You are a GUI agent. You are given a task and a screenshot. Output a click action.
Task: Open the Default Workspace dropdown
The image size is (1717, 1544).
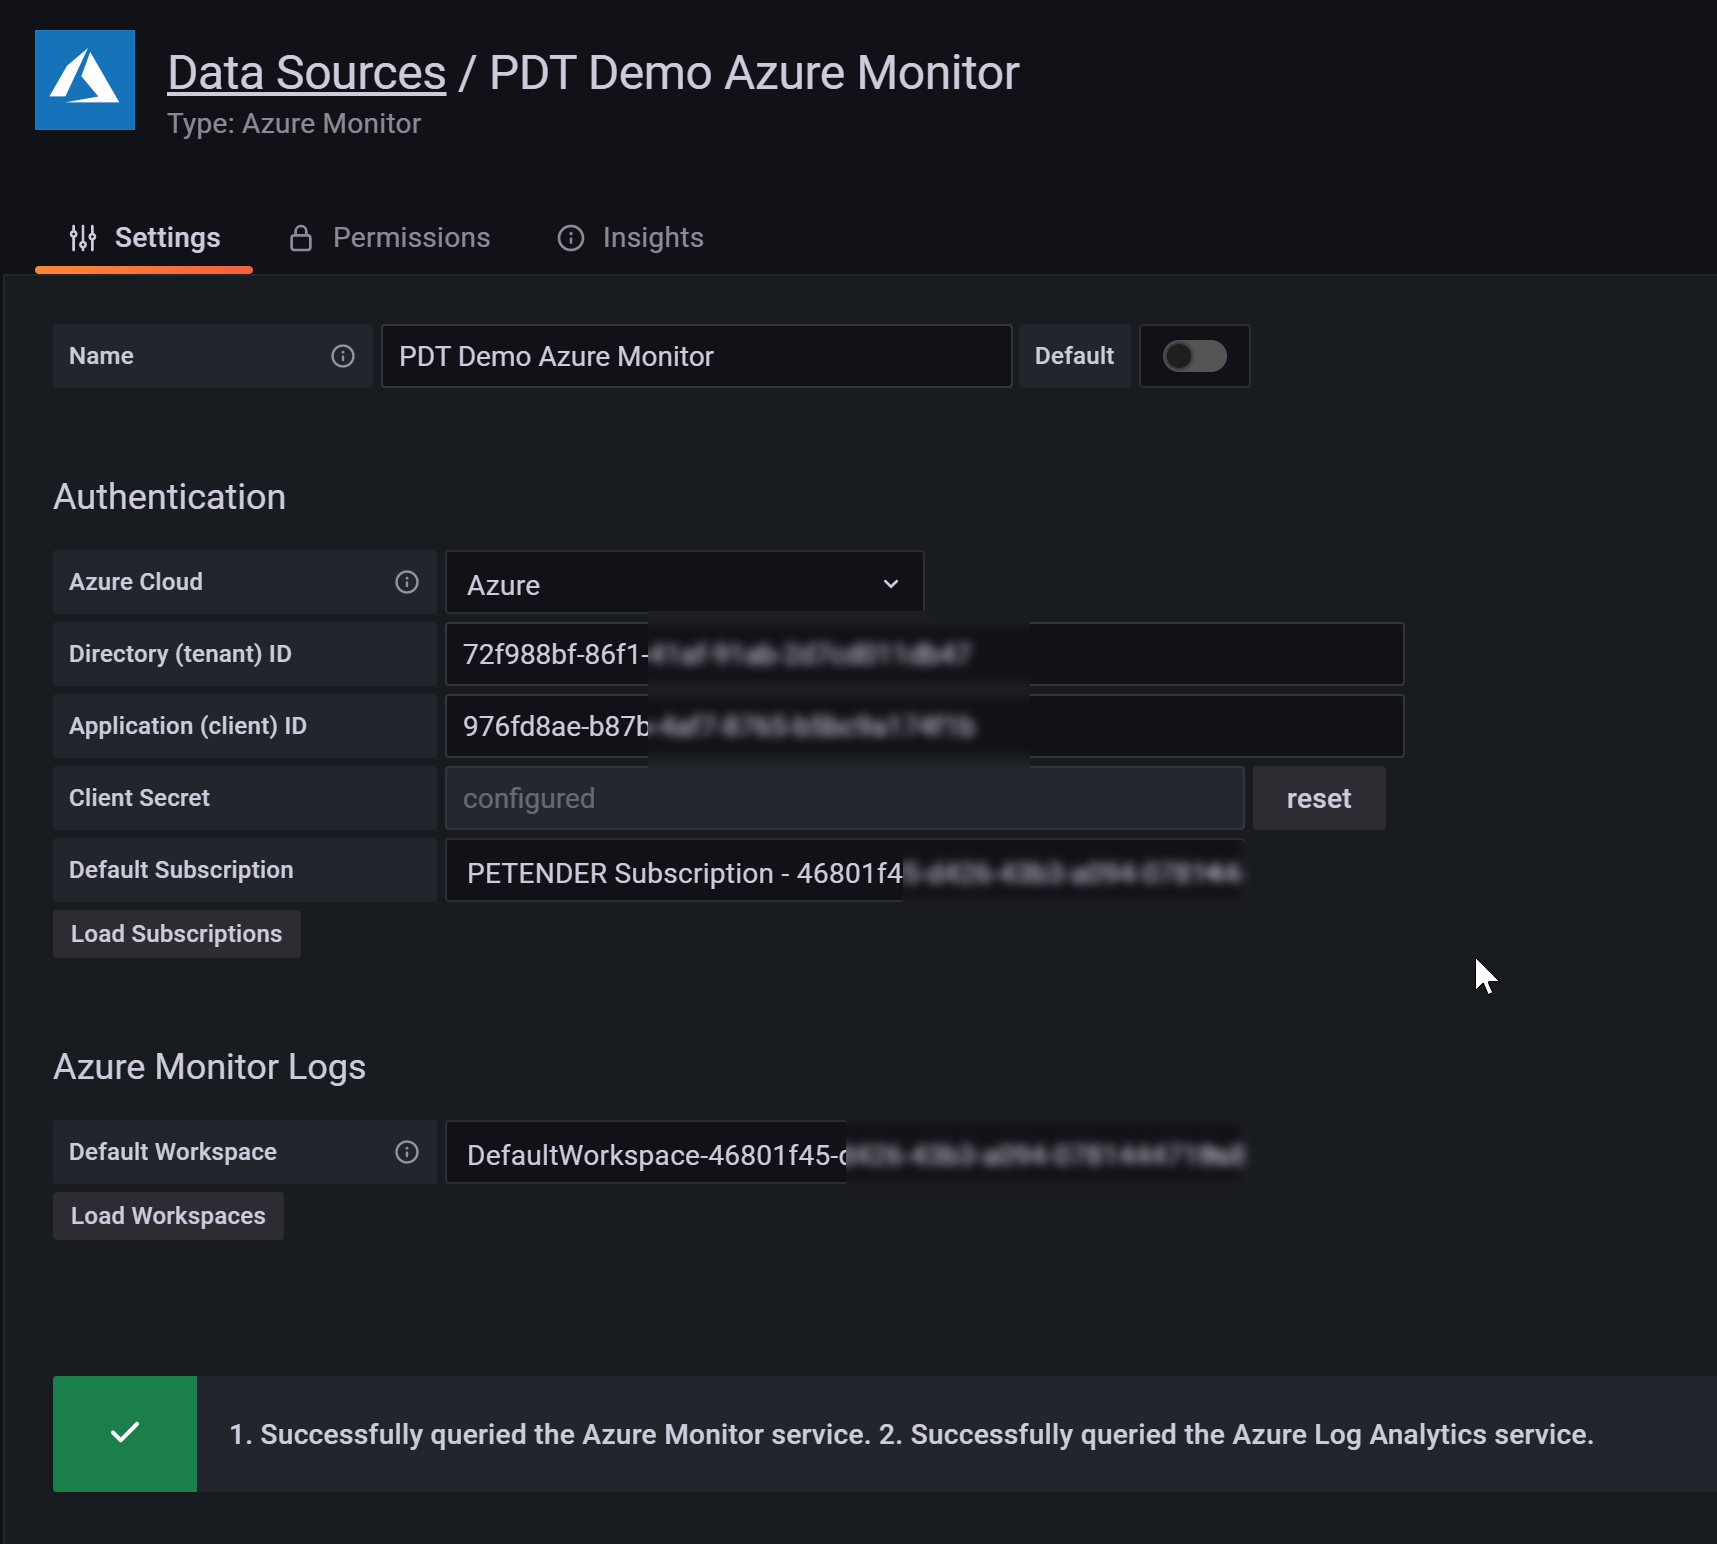pyautogui.click(x=845, y=1153)
